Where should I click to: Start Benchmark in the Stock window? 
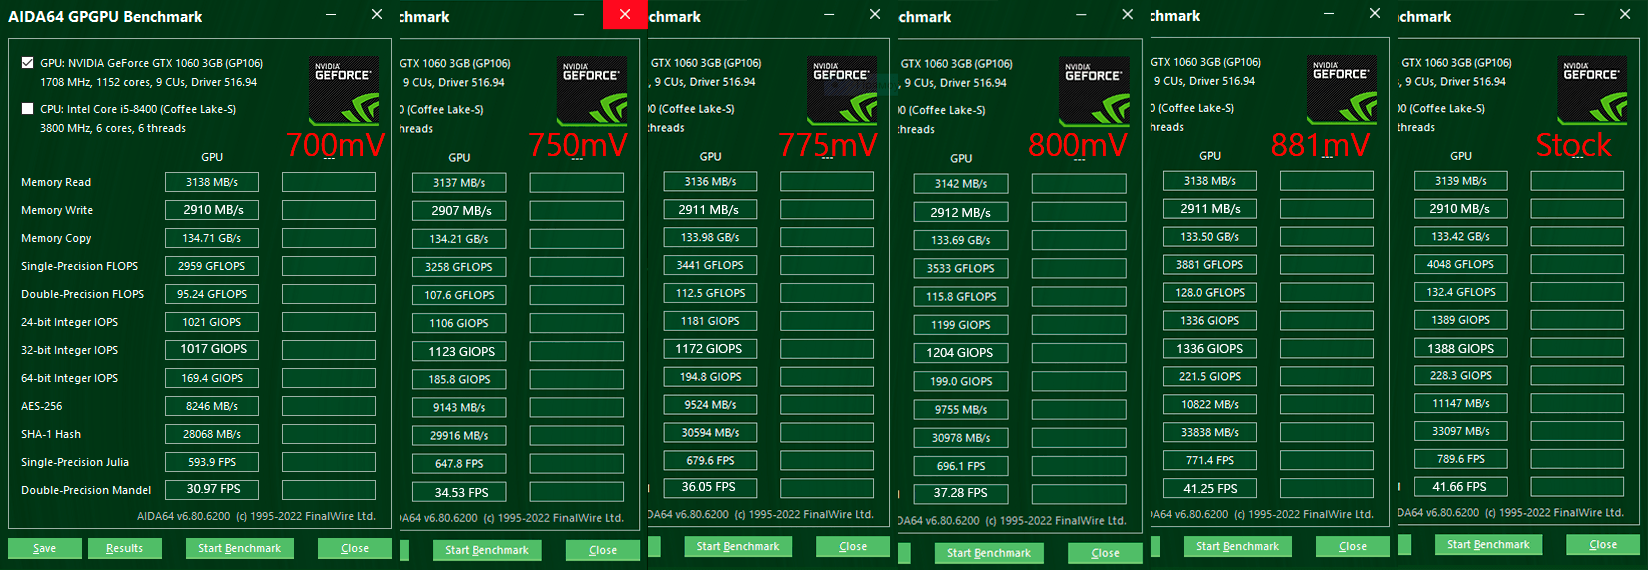coord(1488,544)
